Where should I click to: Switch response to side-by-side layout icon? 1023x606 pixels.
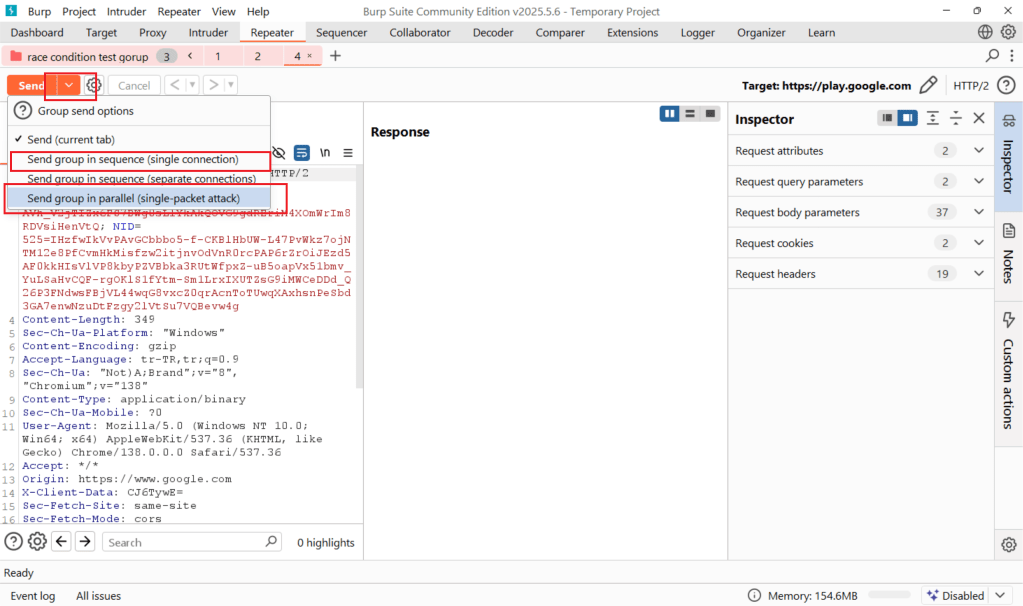669,114
